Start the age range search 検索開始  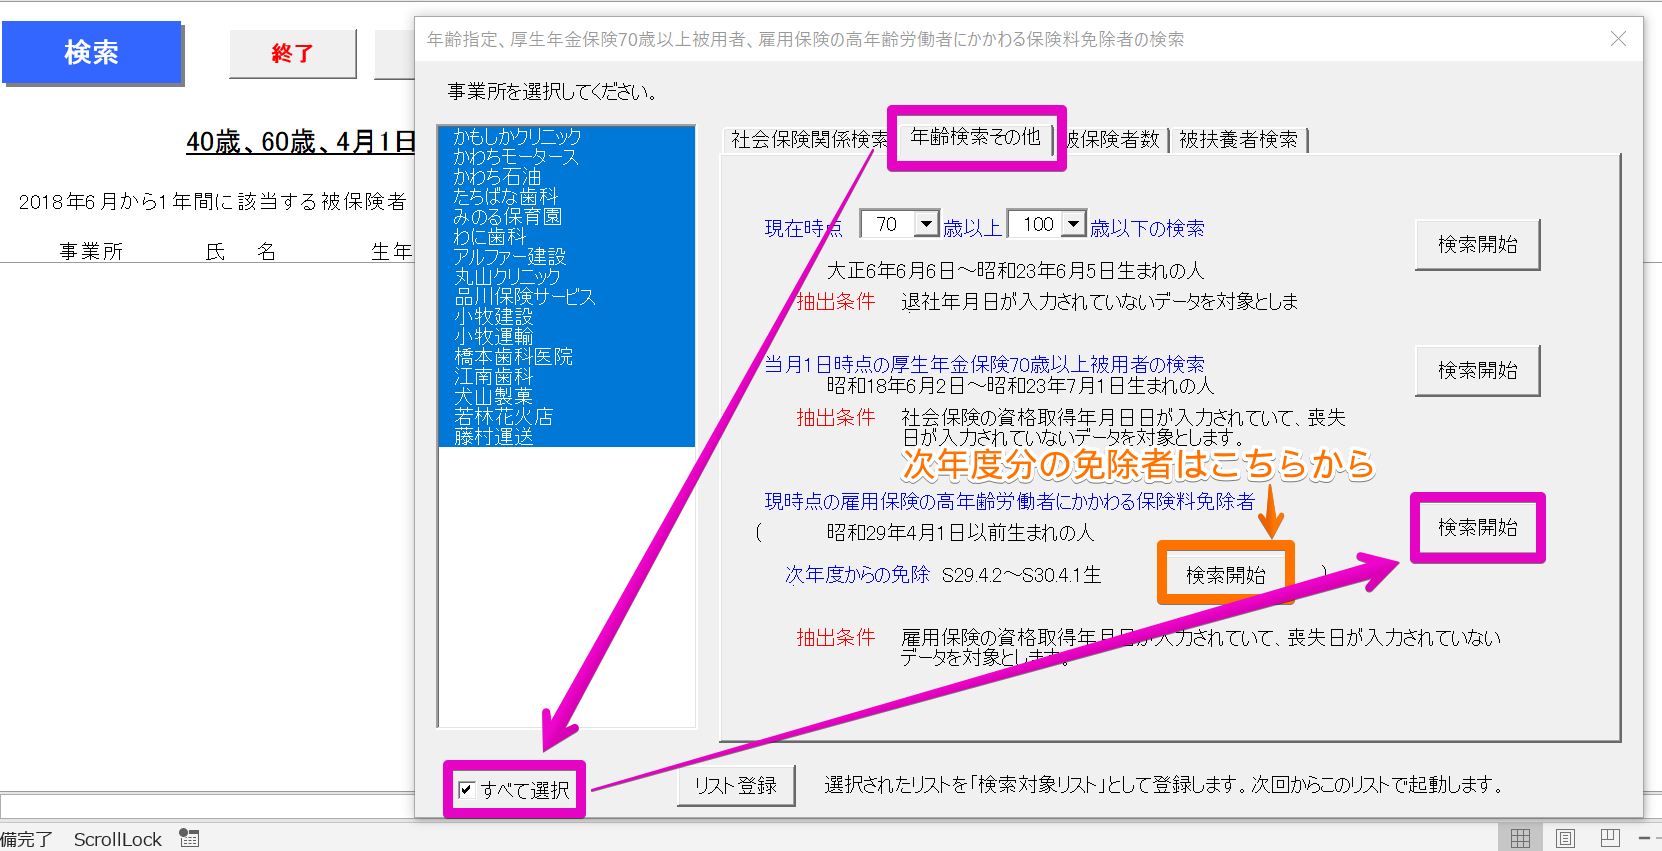point(1477,244)
